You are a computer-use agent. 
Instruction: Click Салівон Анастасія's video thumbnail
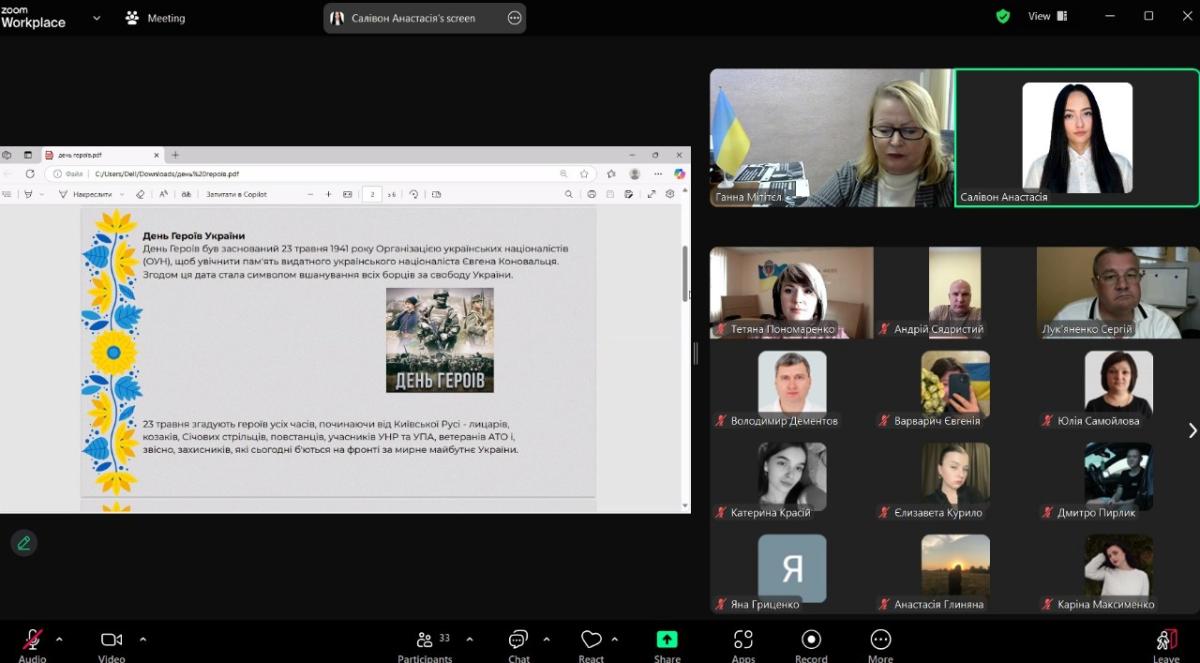click(1077, 137)
